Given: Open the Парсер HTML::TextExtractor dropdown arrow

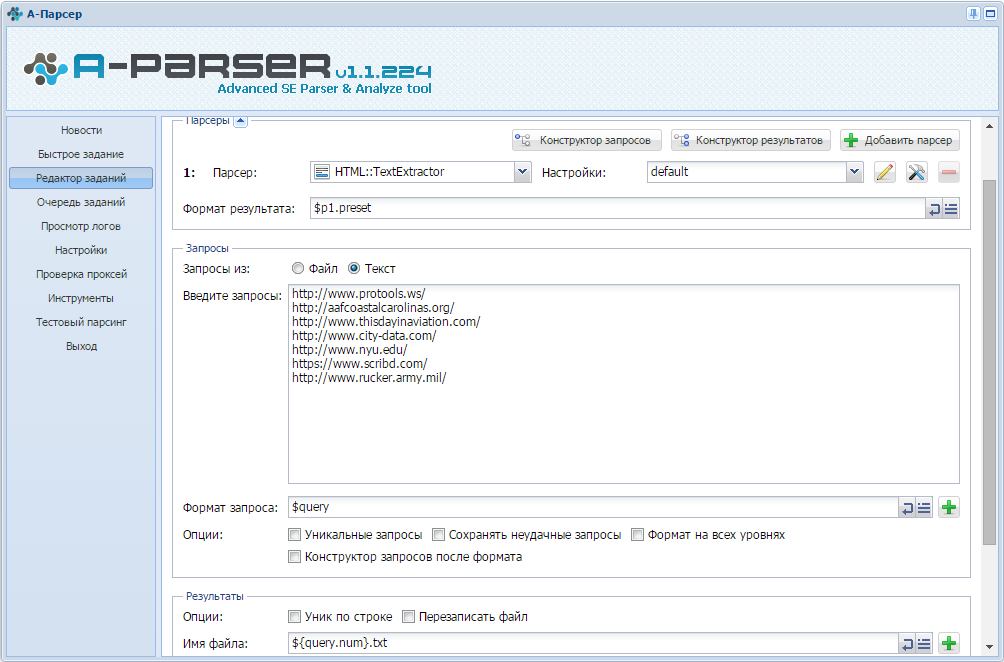Looking at the screenshot, I should tap(522, 172).
